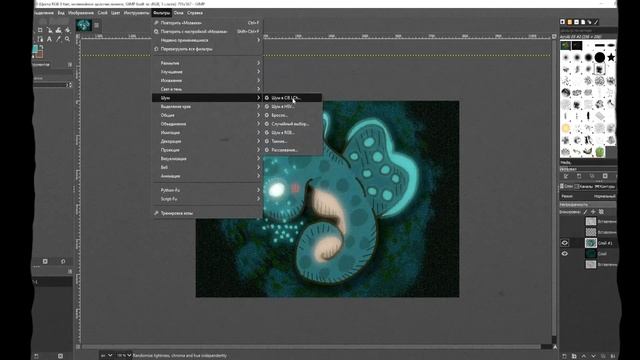Expand the Недавно применявшиеся submenu arrow
The height and width of the screenshot is (360, 640).
[258, 40]
